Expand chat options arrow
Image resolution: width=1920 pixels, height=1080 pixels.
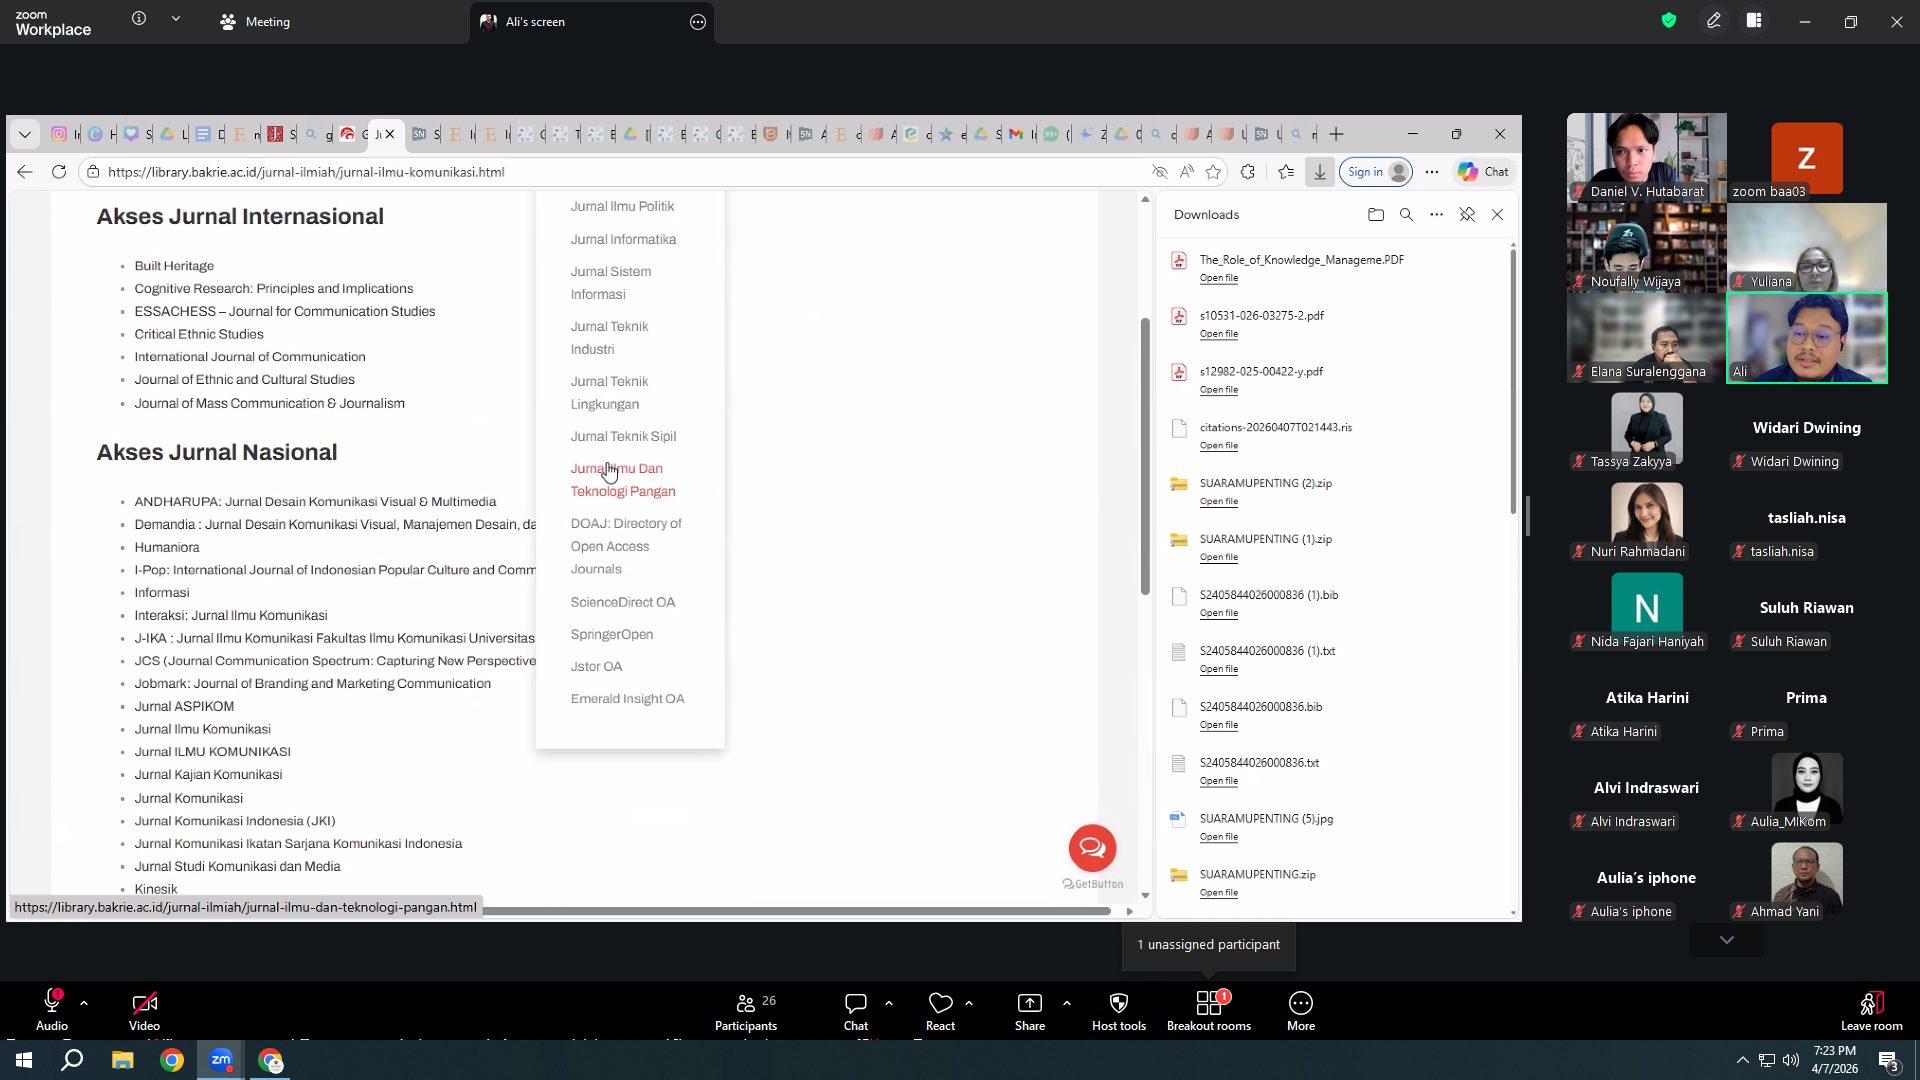[889, 1002]
